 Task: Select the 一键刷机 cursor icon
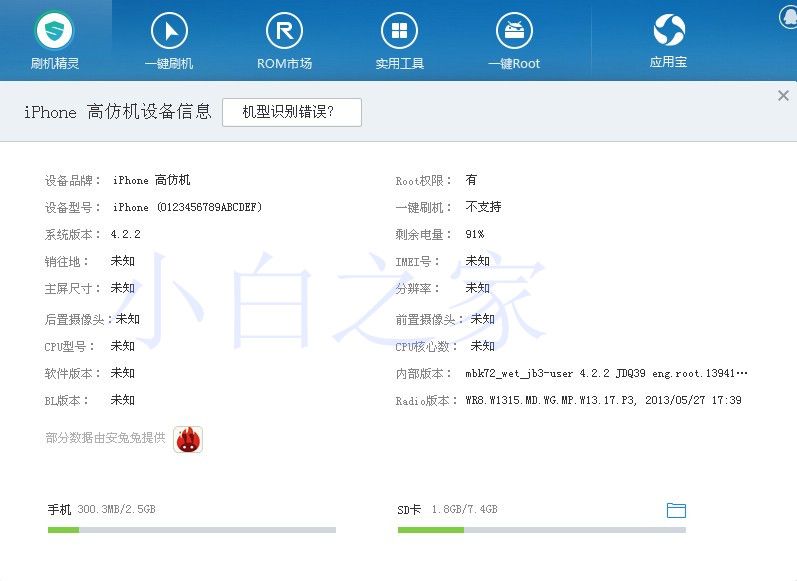[x=169, y=30]
